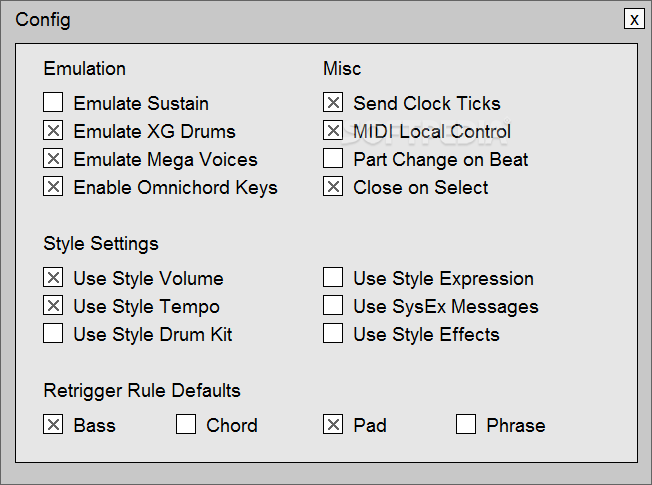Disable Close on Select option

click(333, 186)
